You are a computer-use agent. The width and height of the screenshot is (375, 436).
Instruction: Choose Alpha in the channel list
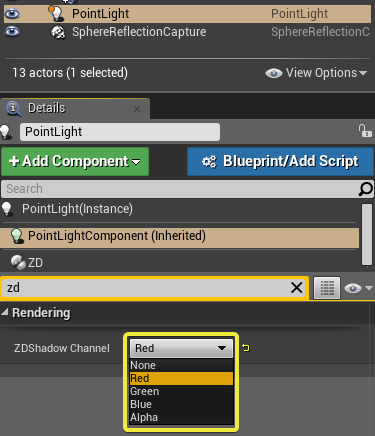[181, 417]
